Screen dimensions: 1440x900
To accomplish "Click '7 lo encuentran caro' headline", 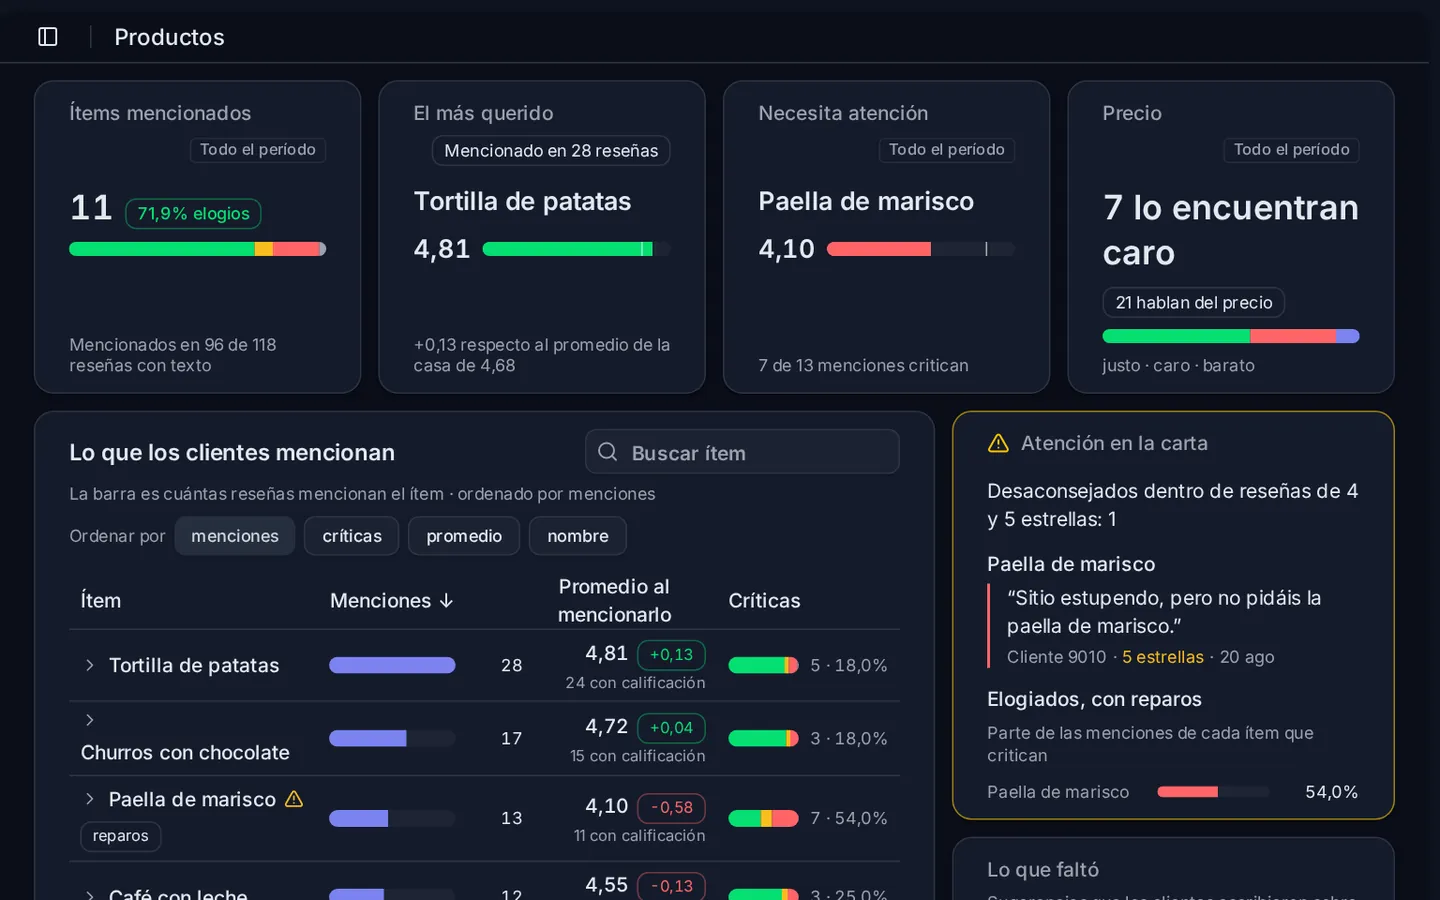I will point(1231,230).
